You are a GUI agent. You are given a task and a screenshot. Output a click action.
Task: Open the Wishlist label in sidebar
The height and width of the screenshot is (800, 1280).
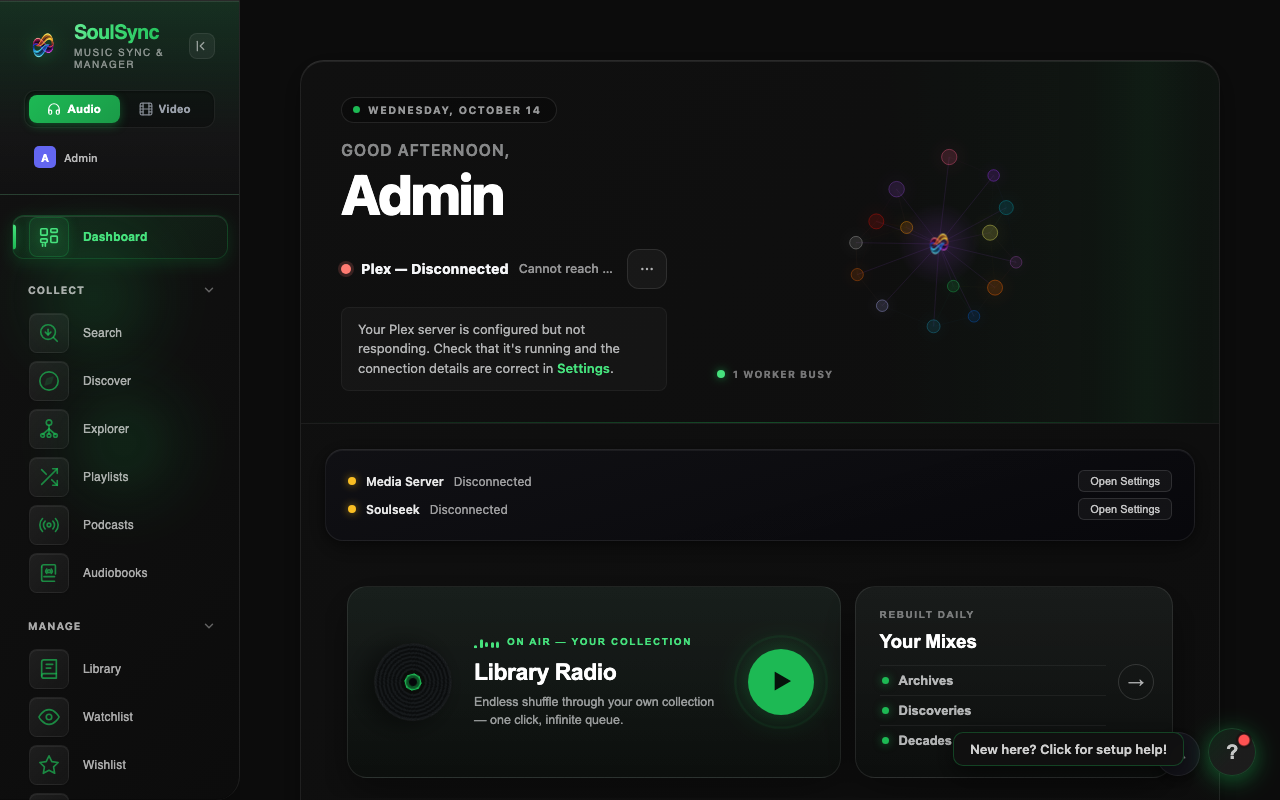coord(104,765)
